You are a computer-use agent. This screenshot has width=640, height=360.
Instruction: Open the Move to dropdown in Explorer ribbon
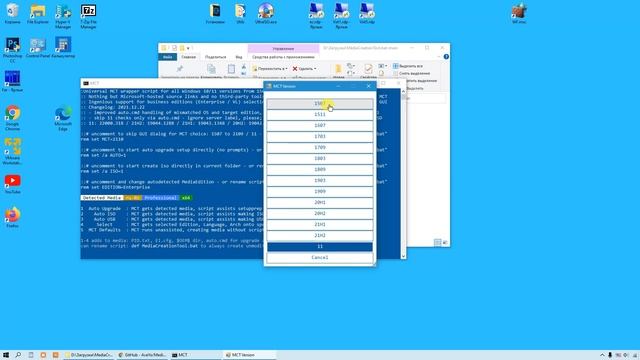[x=269, y=69]
